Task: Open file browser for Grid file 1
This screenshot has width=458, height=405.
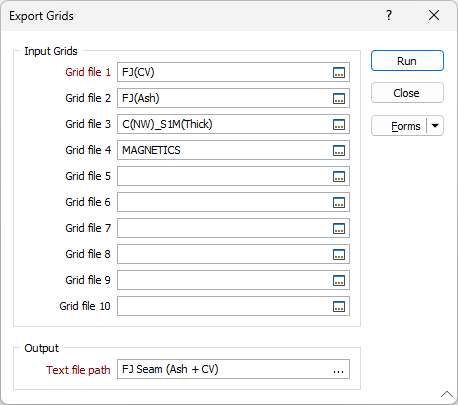Action: (339, 72)
